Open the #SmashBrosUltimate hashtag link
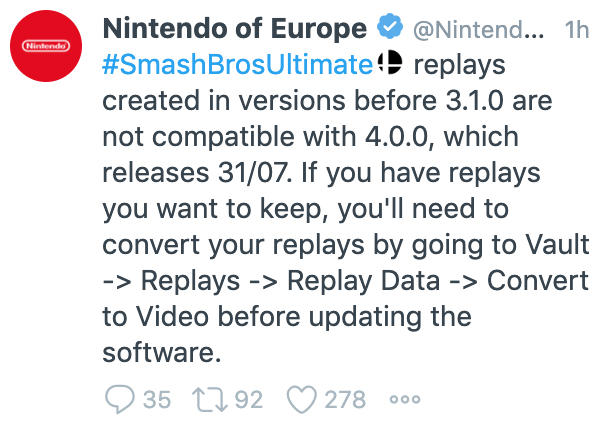Viewport: 608px width, 434px height. tap(239, 65)
